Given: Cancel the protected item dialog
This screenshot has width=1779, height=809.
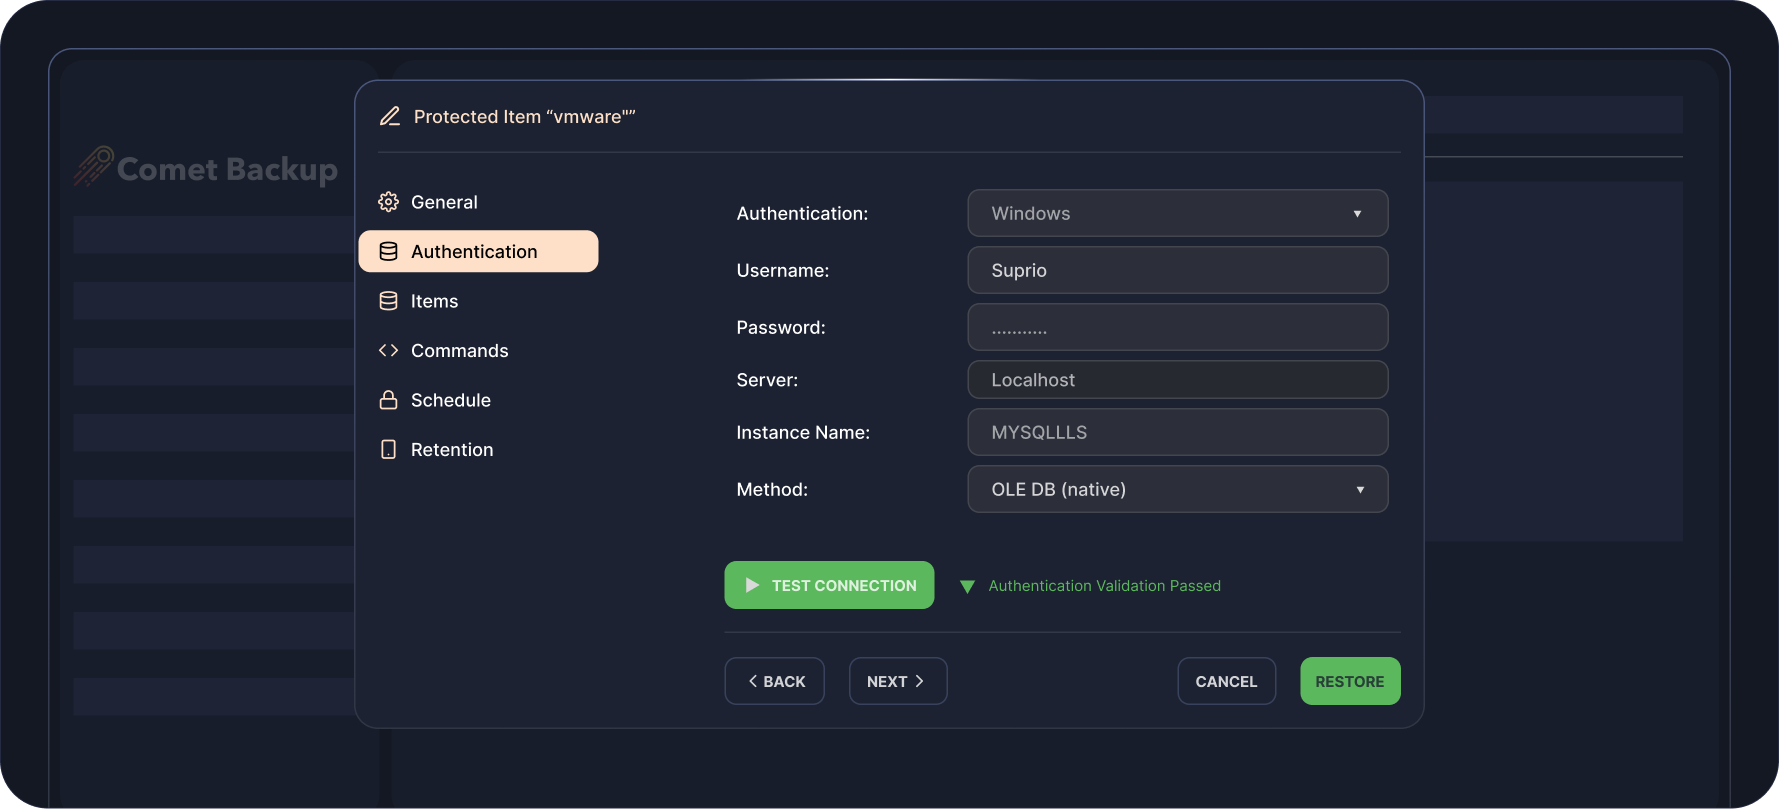Looking at the screenshot, I should [1226, 681].
